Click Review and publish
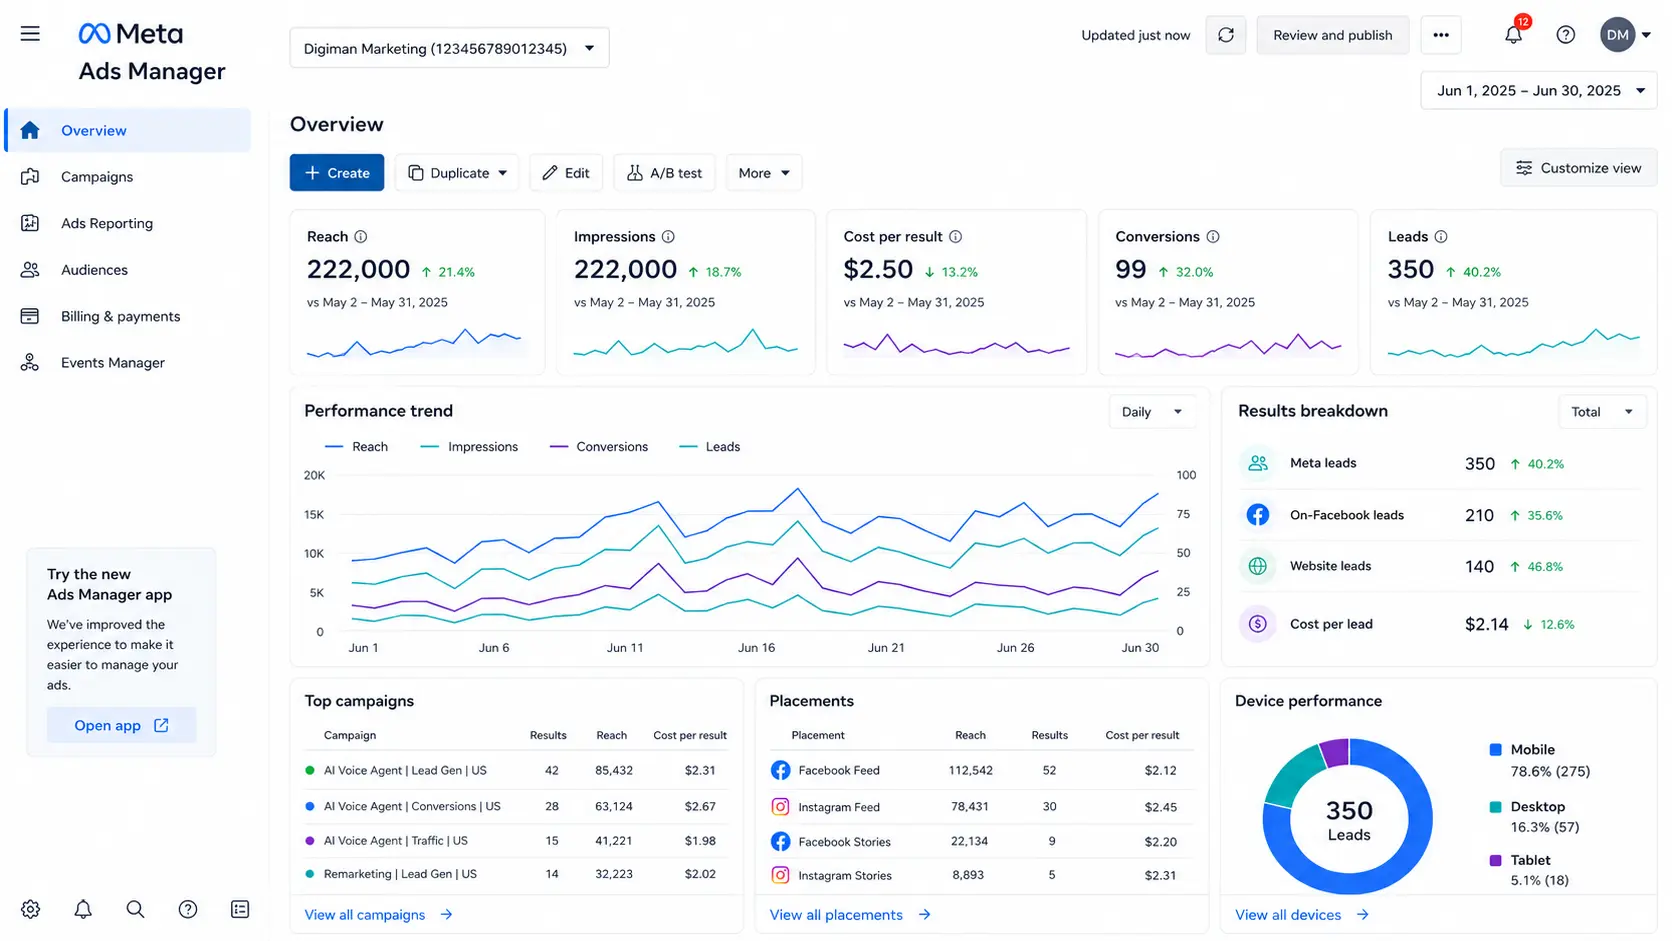Viewport: 1672px width, 941px height. (1332, 35)
